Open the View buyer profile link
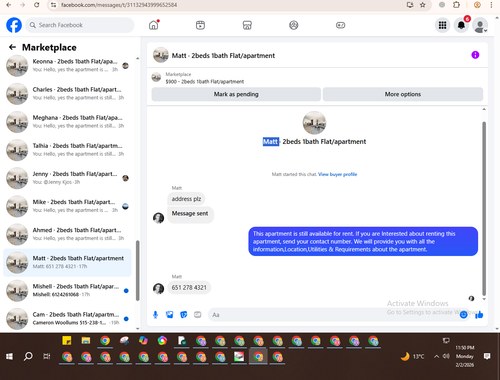Screen dimensions: 500x380 (337, 174)
